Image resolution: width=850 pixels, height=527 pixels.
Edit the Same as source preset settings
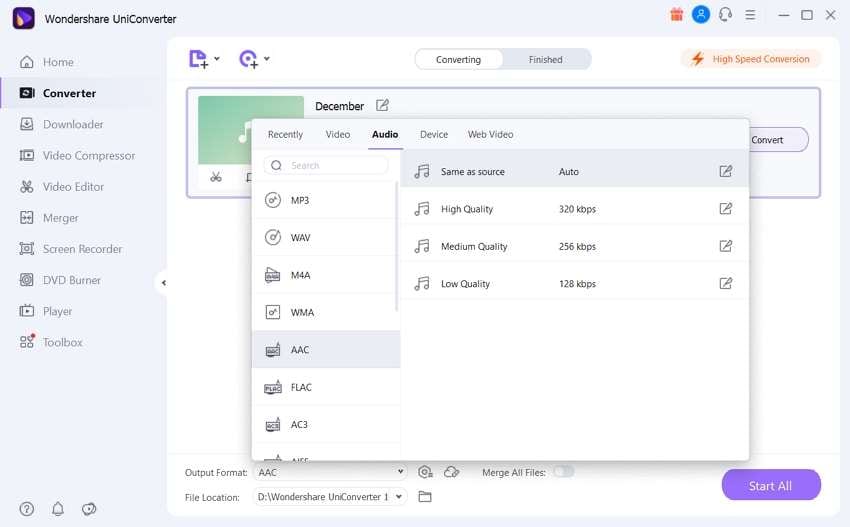725,171
